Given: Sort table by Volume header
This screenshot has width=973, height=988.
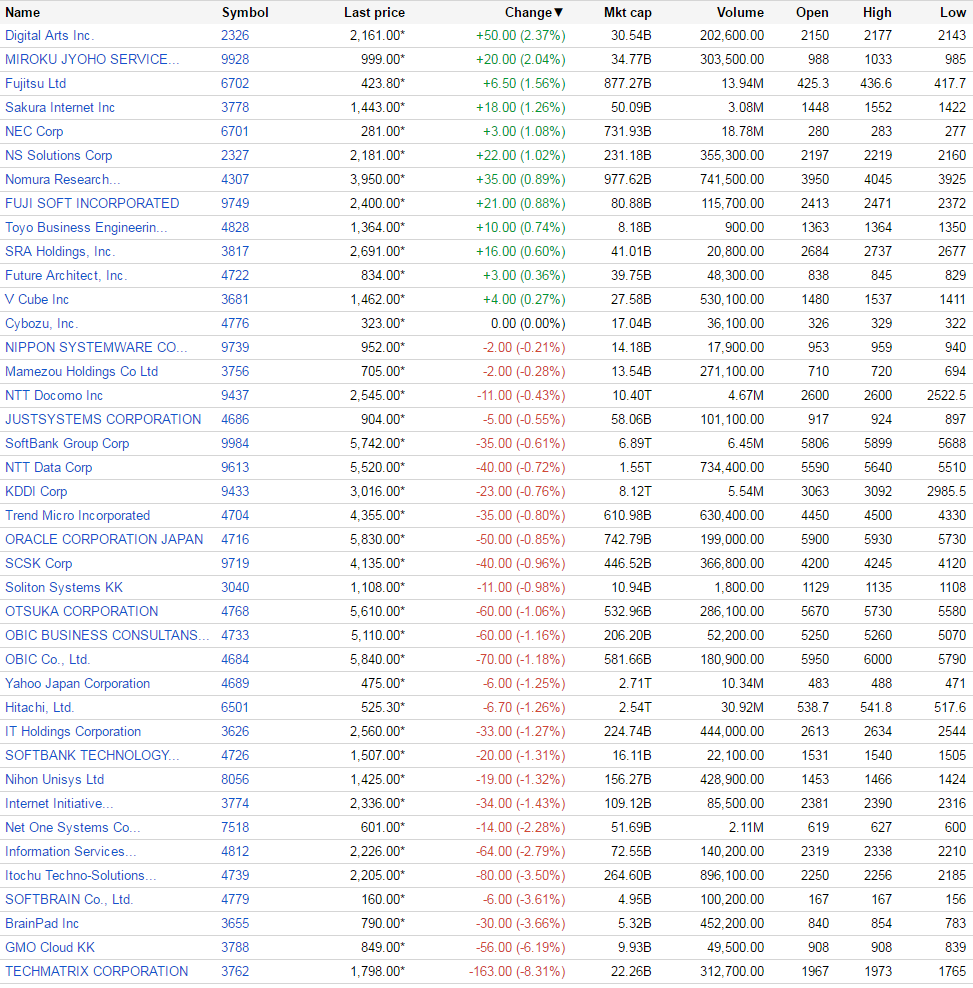Looking at the screenshot, I should (x=740, y=13).
